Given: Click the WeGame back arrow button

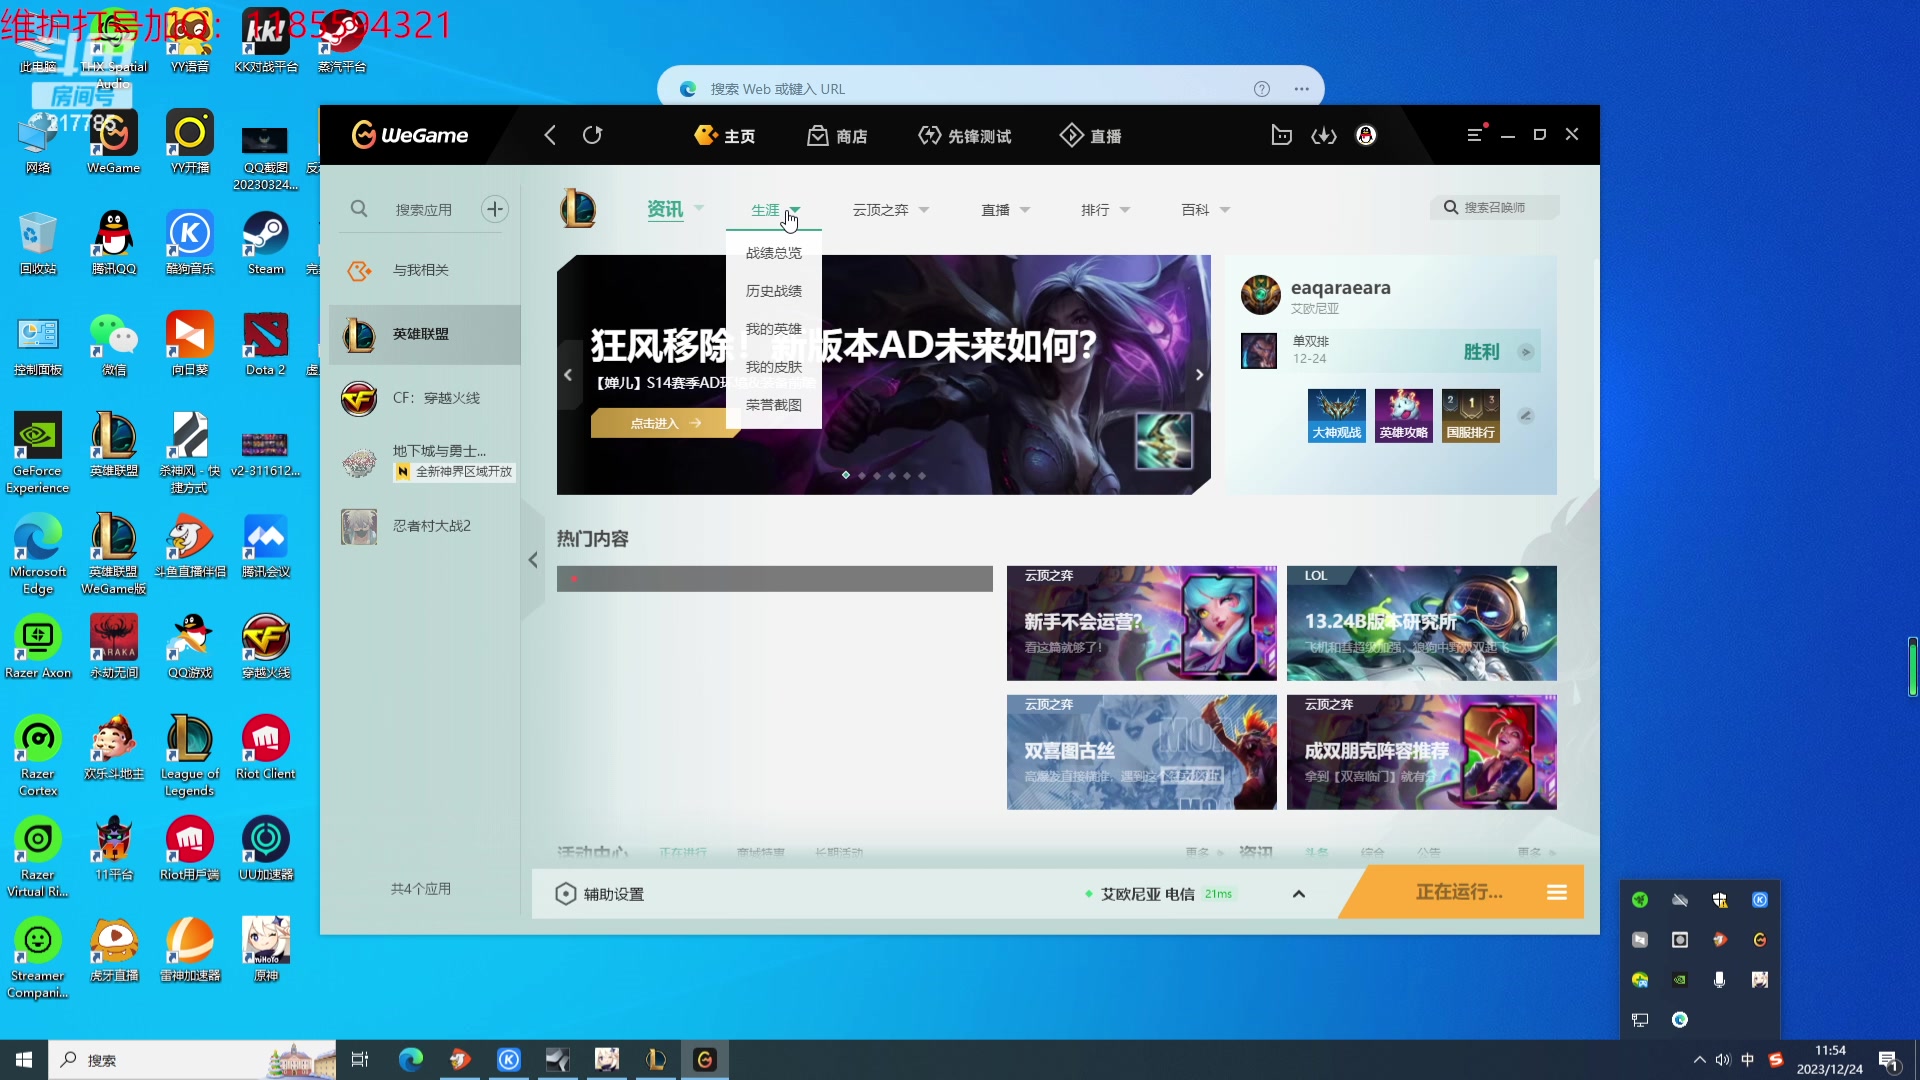Looking at the screenshot, I should point(549,135).
